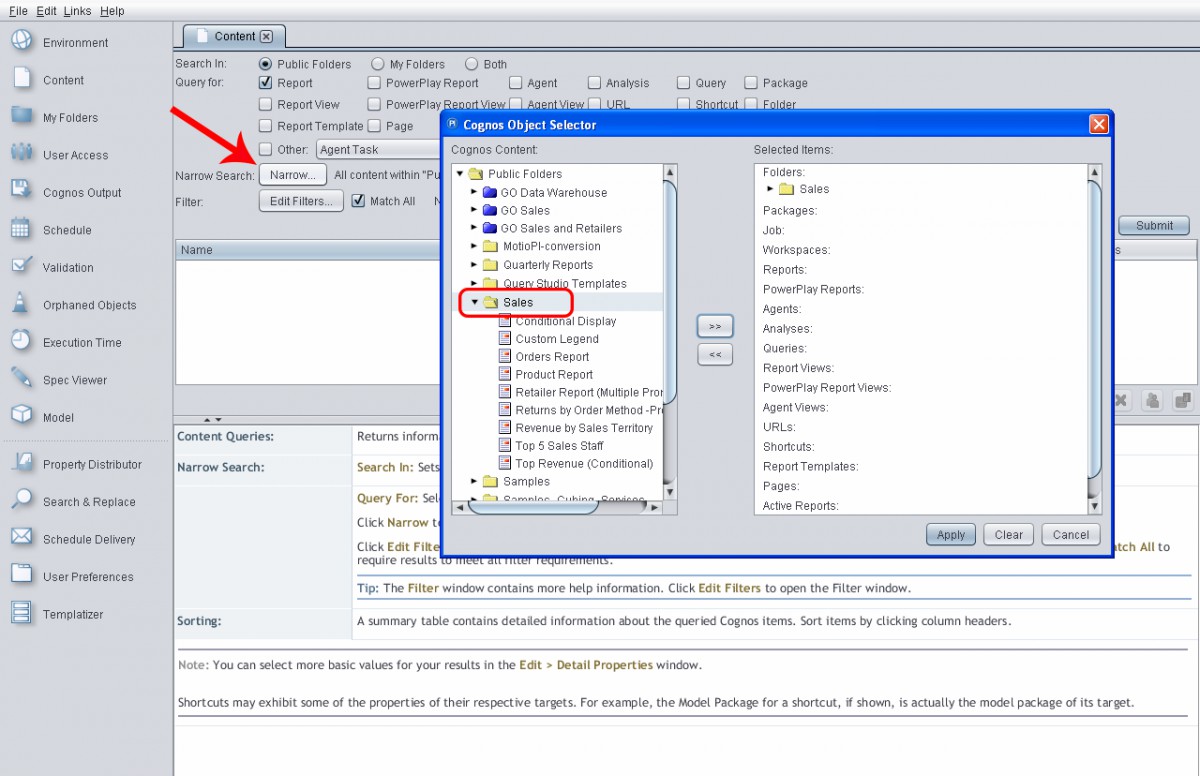
Task: Open the Edit menu
Action: (46, 11)
